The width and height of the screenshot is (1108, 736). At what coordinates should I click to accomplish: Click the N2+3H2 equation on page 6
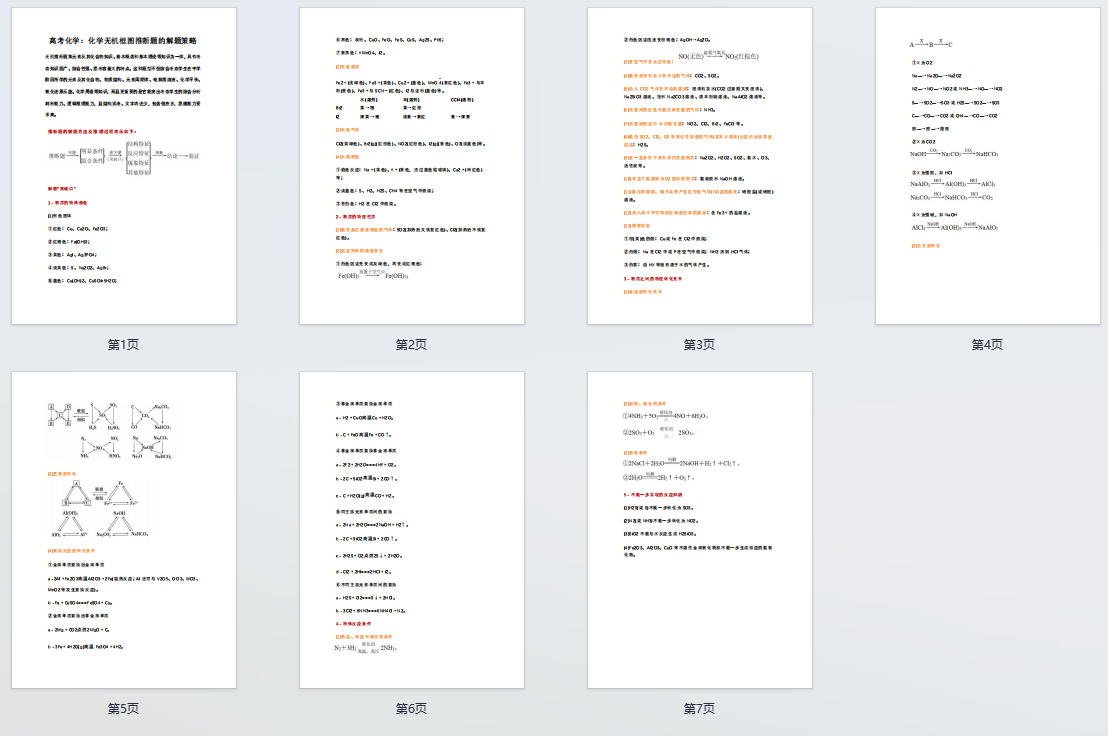pos(366,648)
